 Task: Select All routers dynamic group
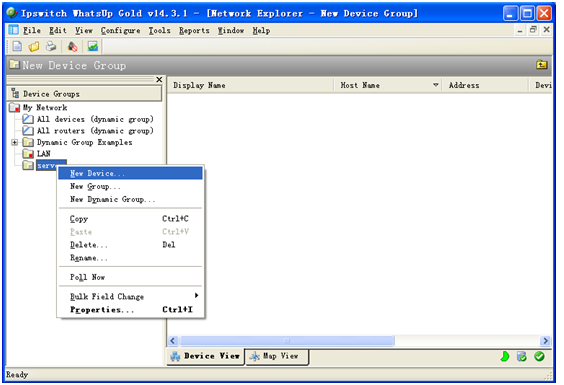point(95,131)
